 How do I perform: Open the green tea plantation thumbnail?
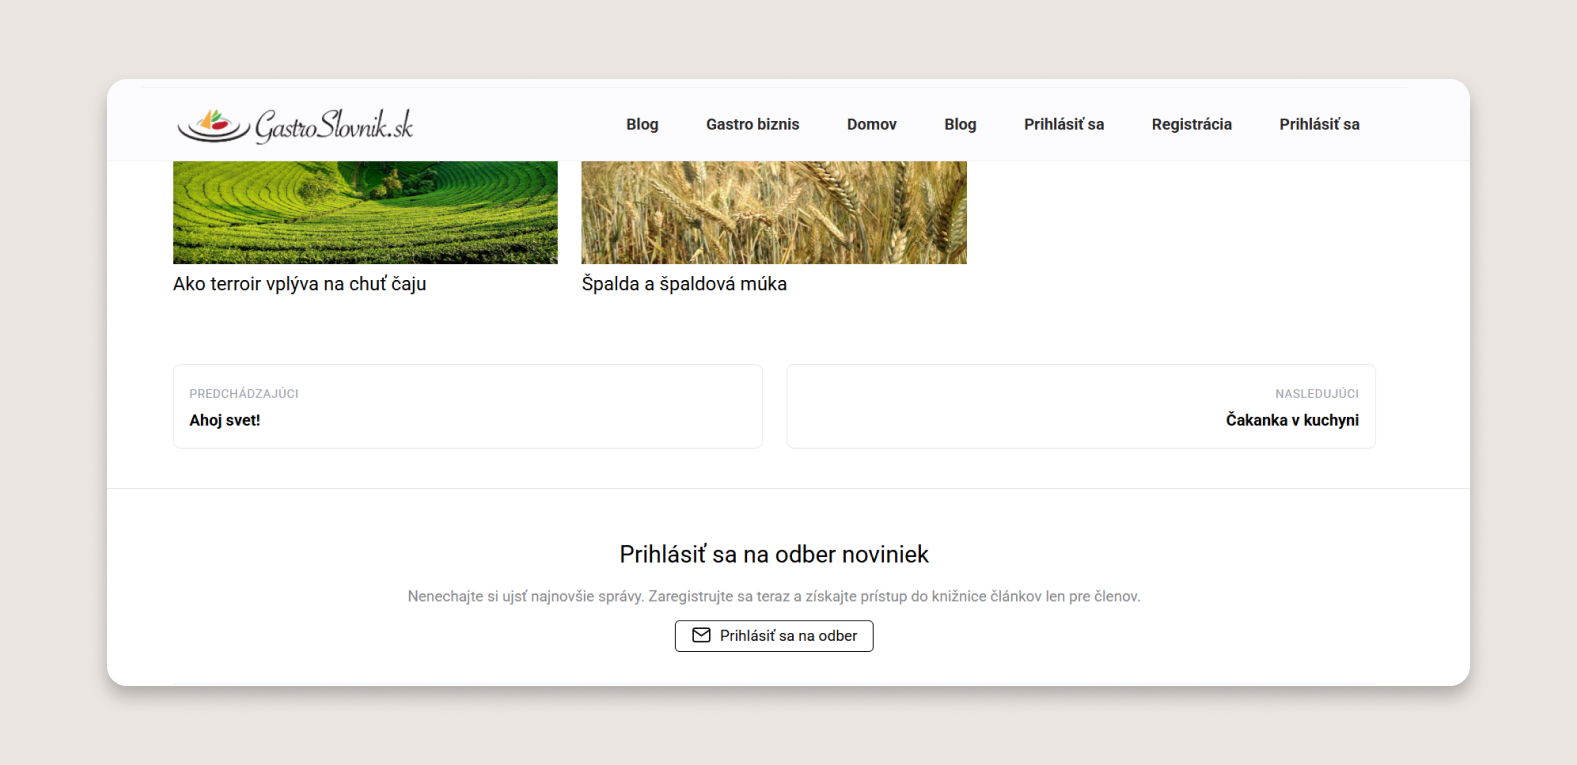(365, 212)
